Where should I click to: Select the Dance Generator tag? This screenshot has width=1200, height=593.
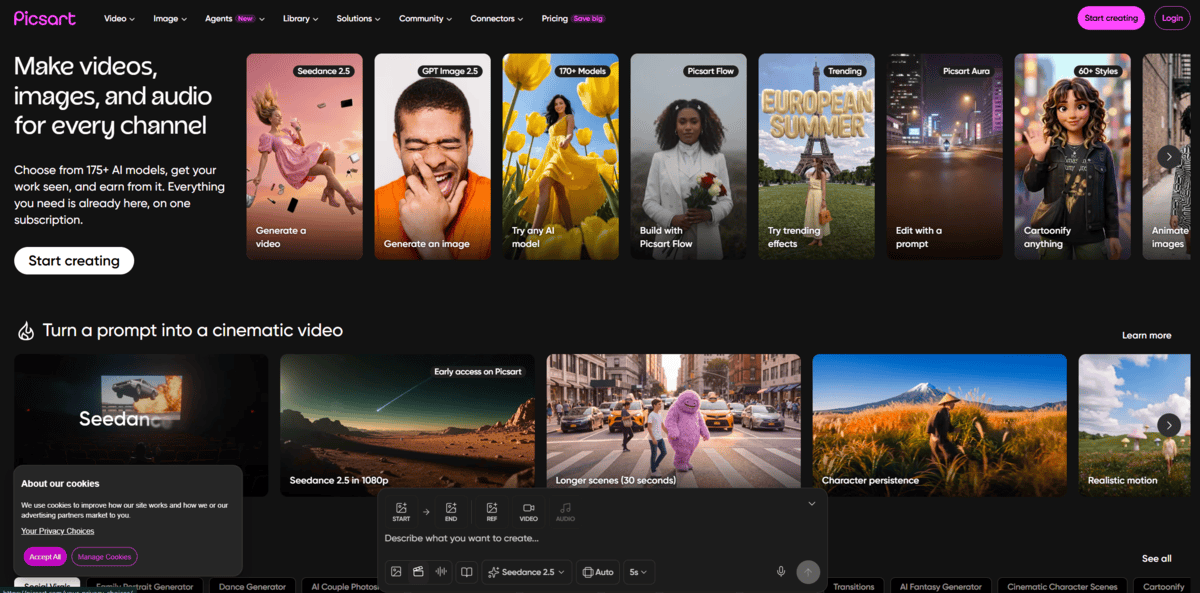click(252, 586)
